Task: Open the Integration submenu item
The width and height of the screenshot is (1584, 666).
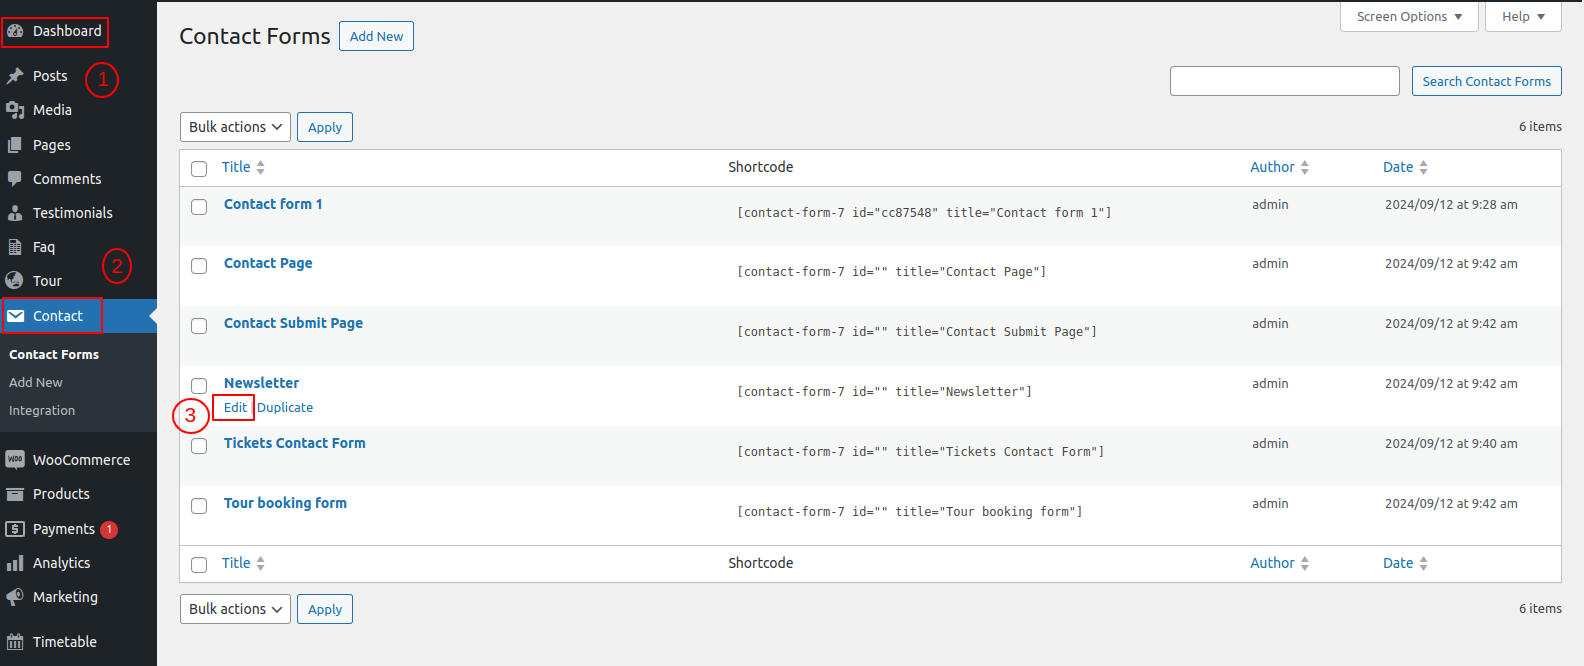Action: pos(42,411)
